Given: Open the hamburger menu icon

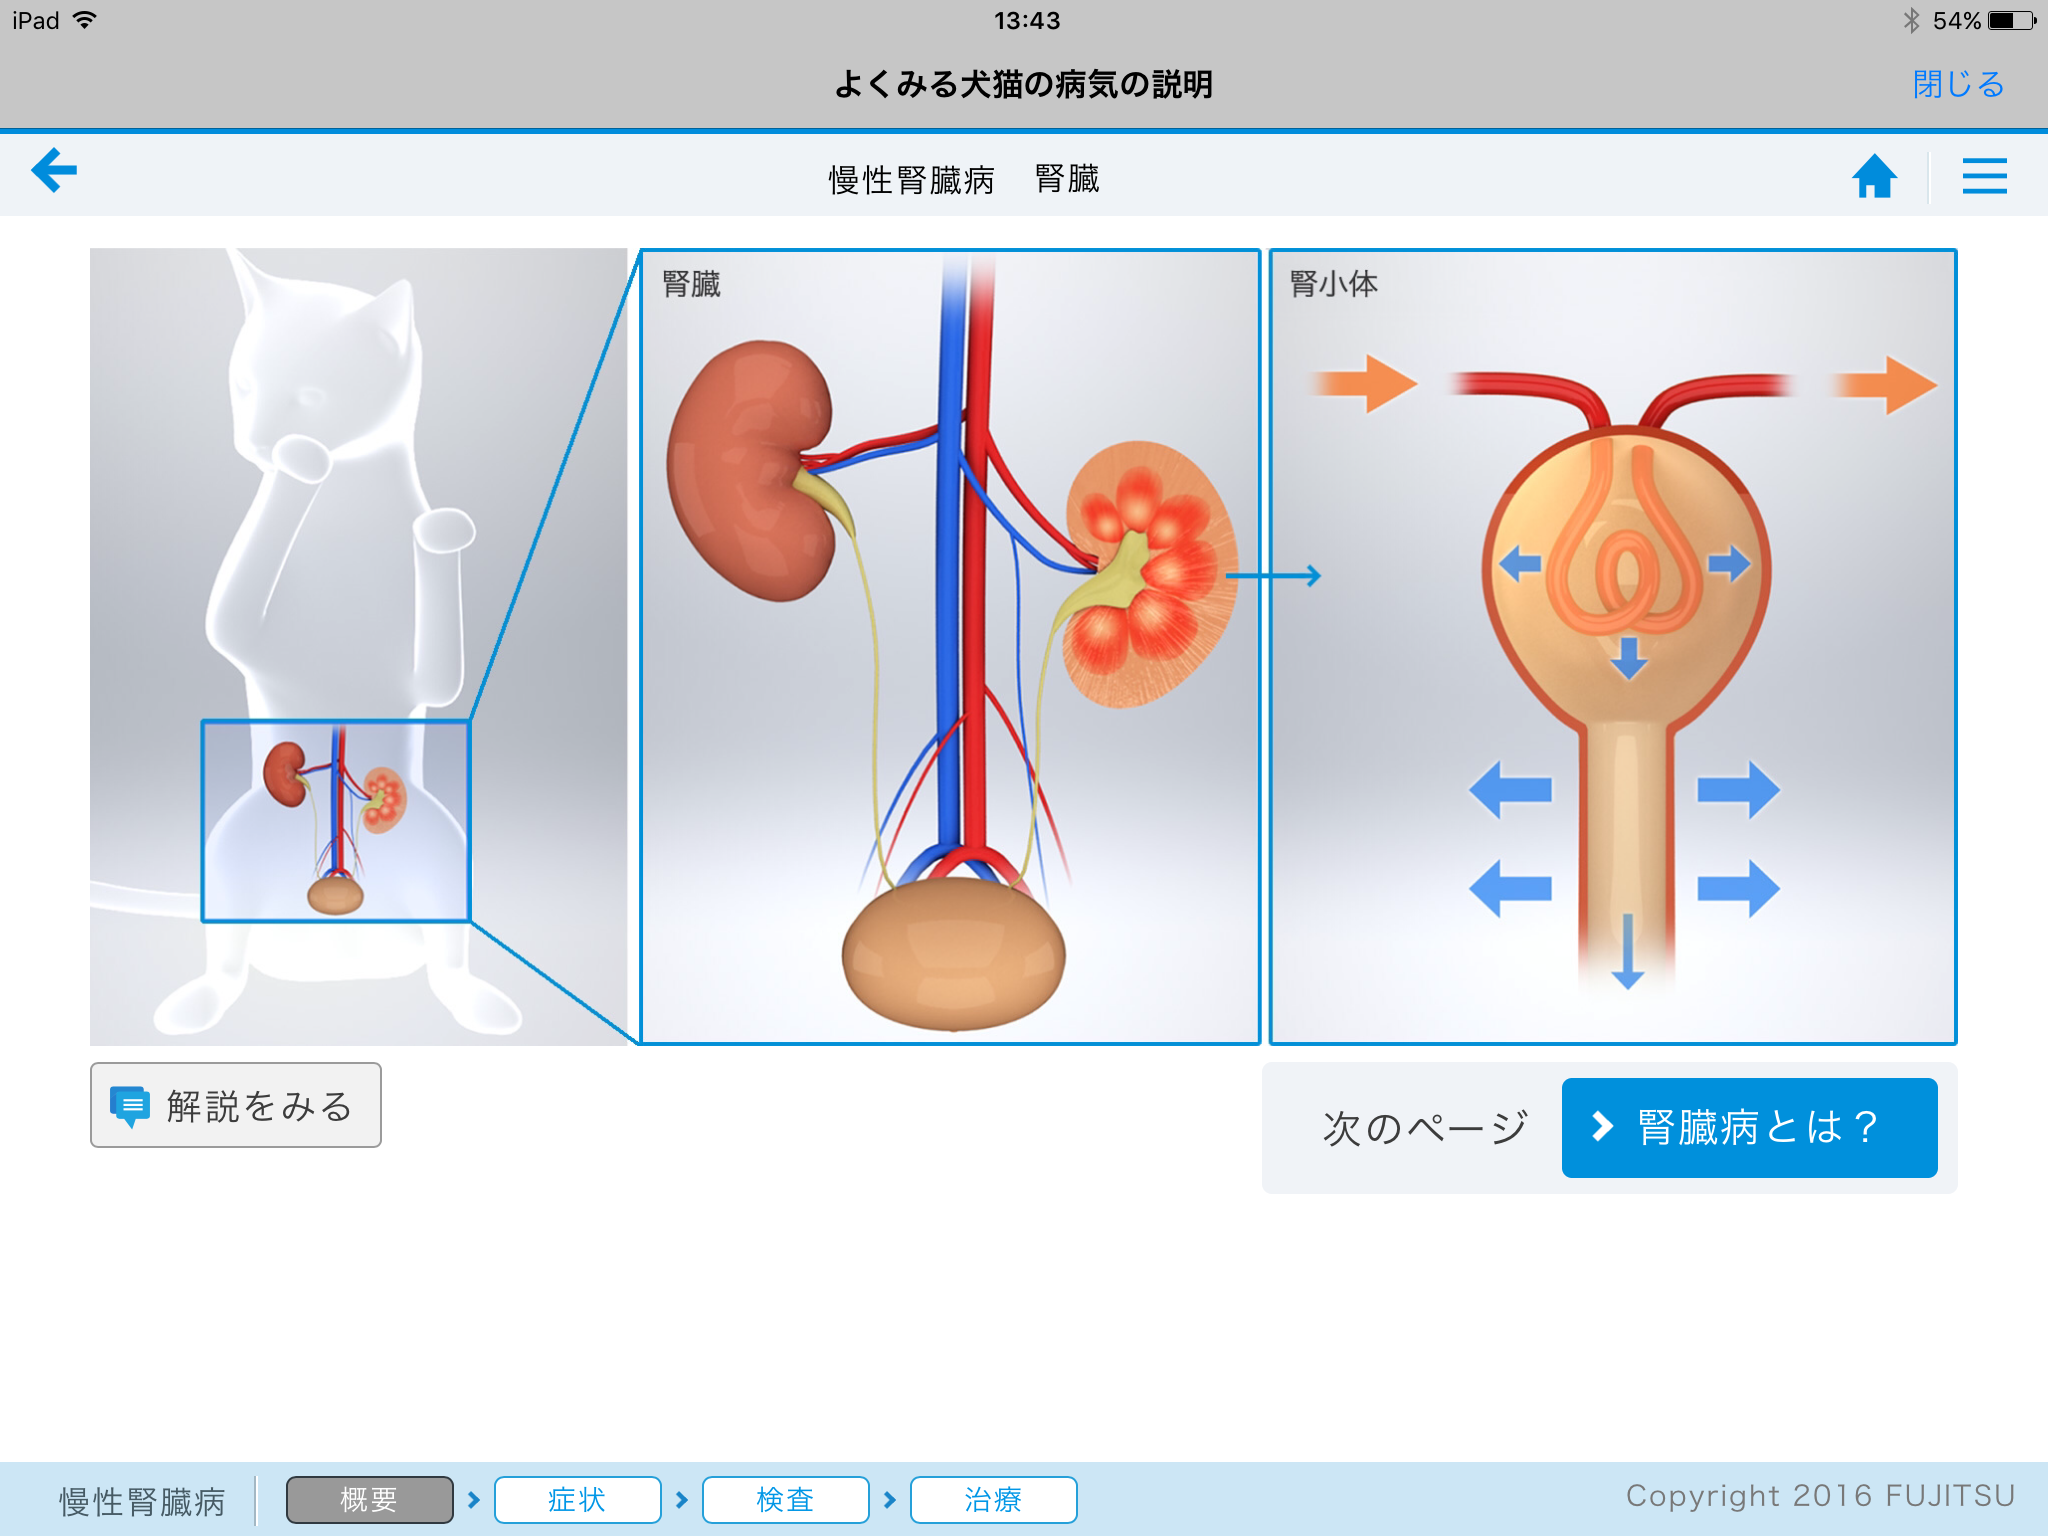Looking at the screenshot, I should [x=1984, y=176].
